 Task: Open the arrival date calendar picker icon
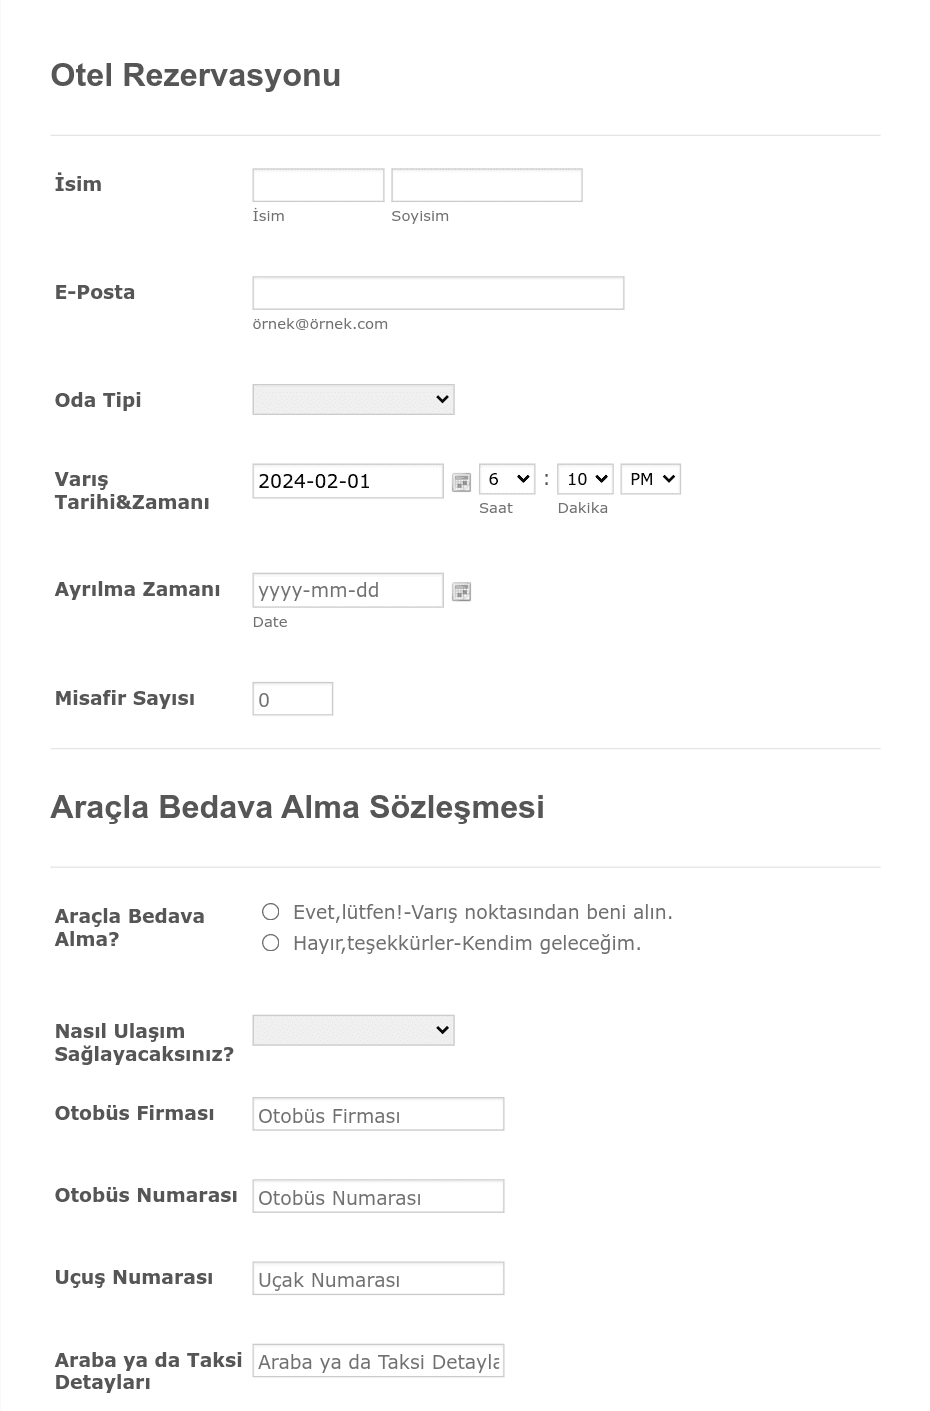(461, 482)
